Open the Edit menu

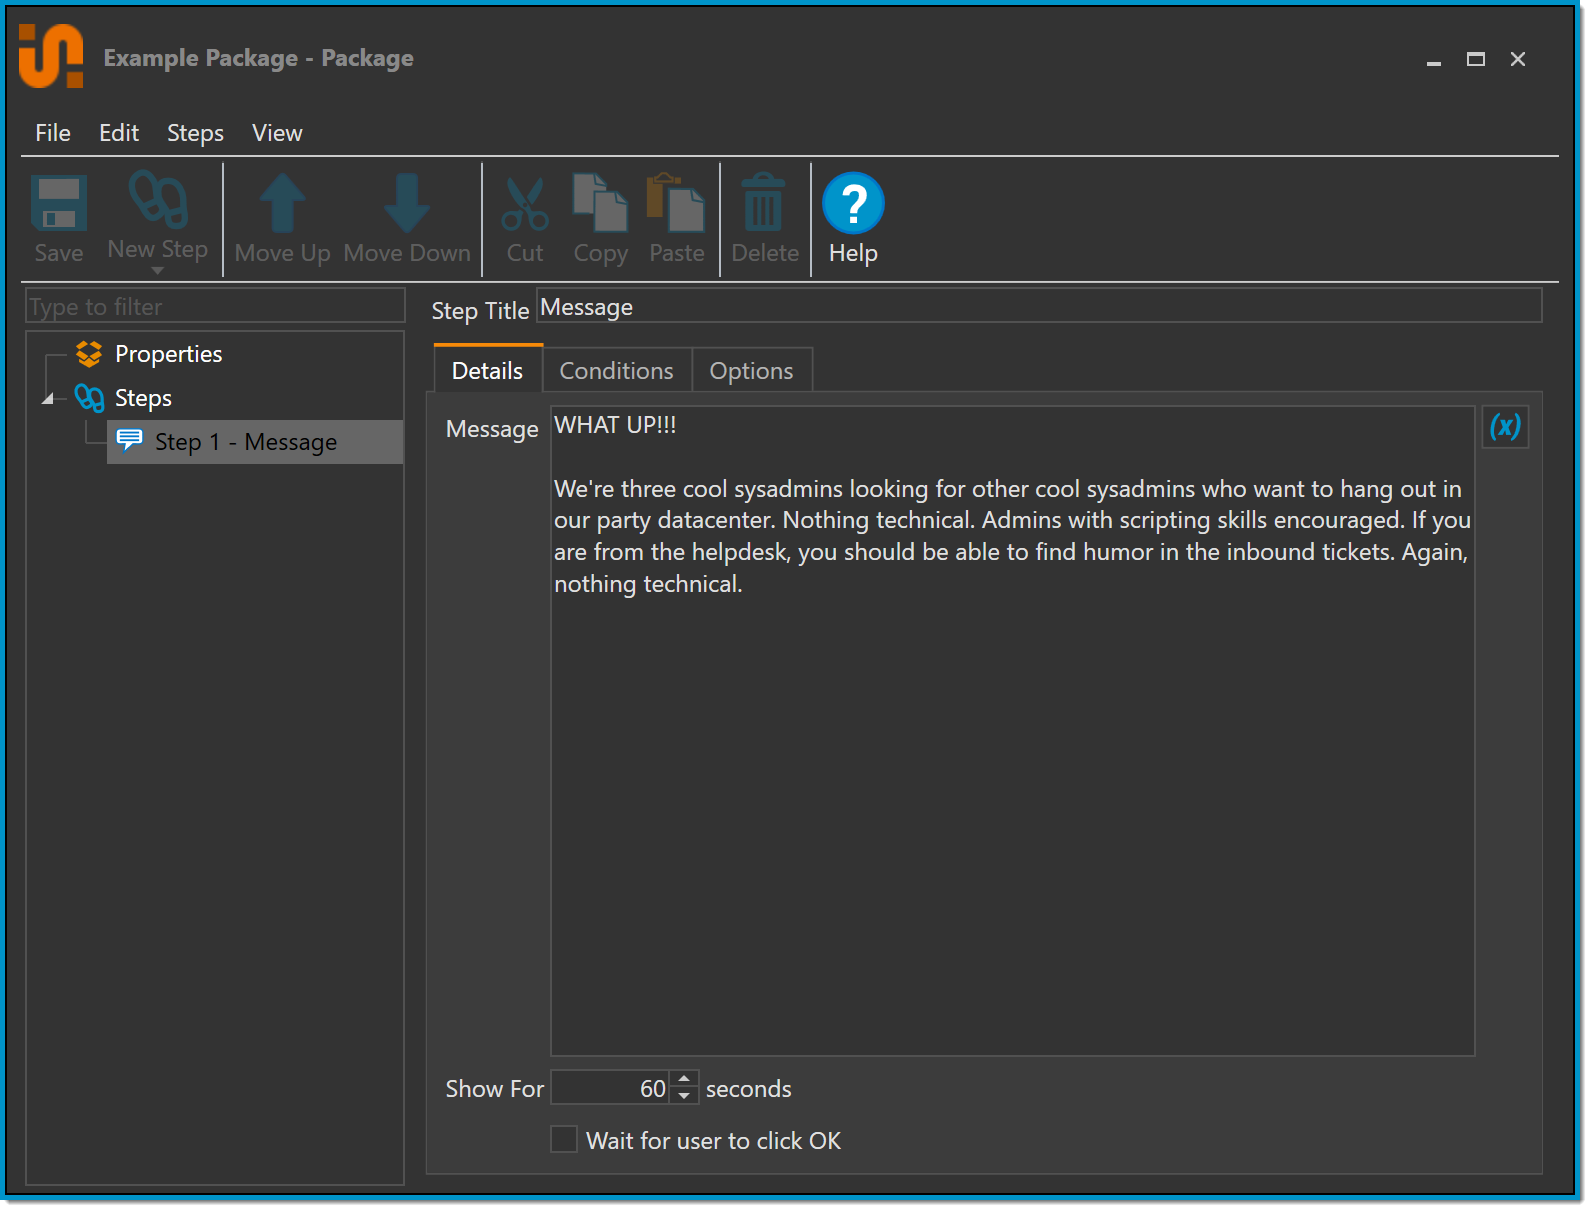pyautogui.click(x=119, y=133)
